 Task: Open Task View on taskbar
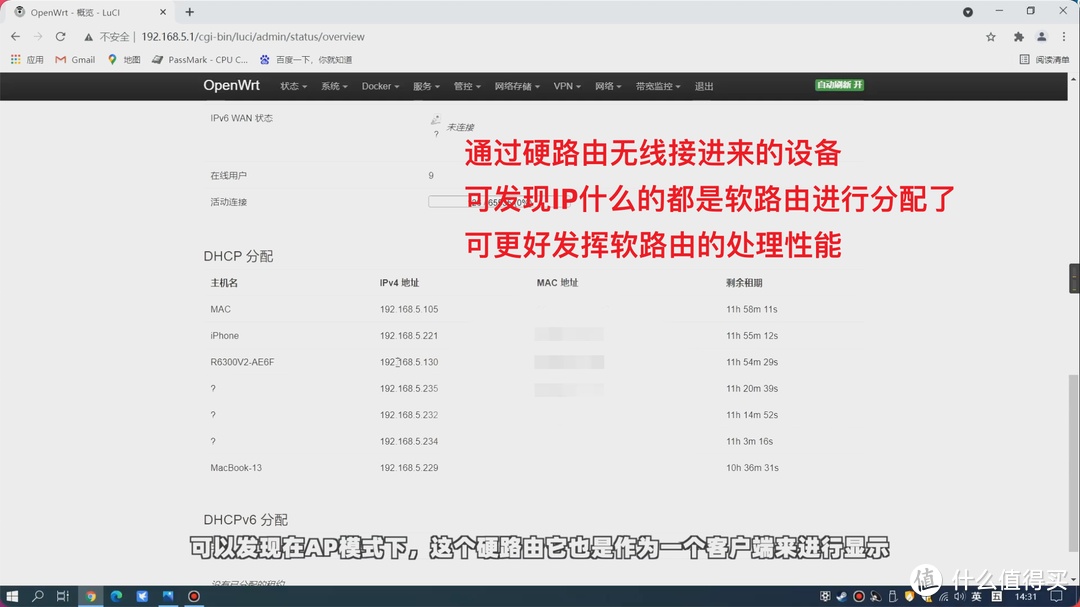63,596
